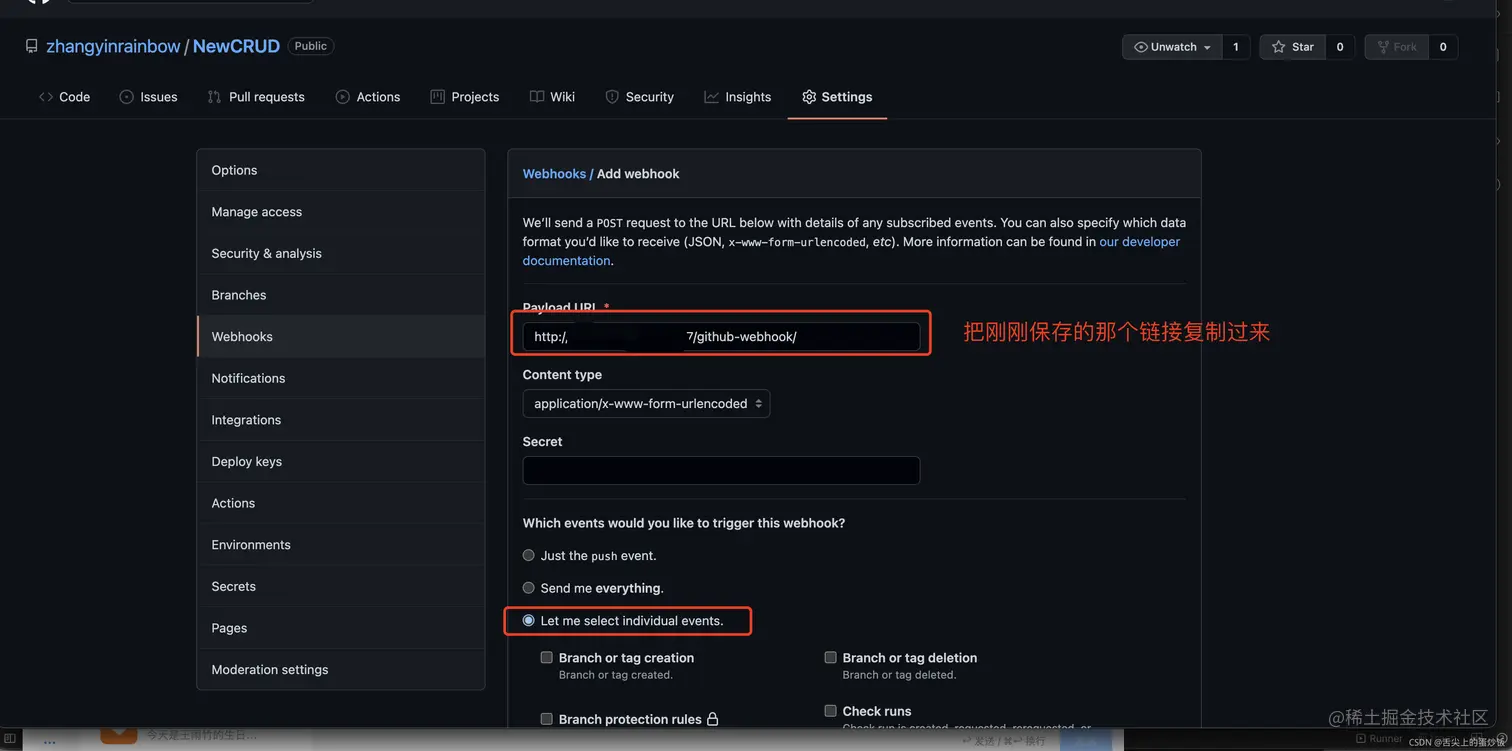The image size is (1512, 751).
Task: Open Options in settings sidebar
Action: (x=341, y=170)
